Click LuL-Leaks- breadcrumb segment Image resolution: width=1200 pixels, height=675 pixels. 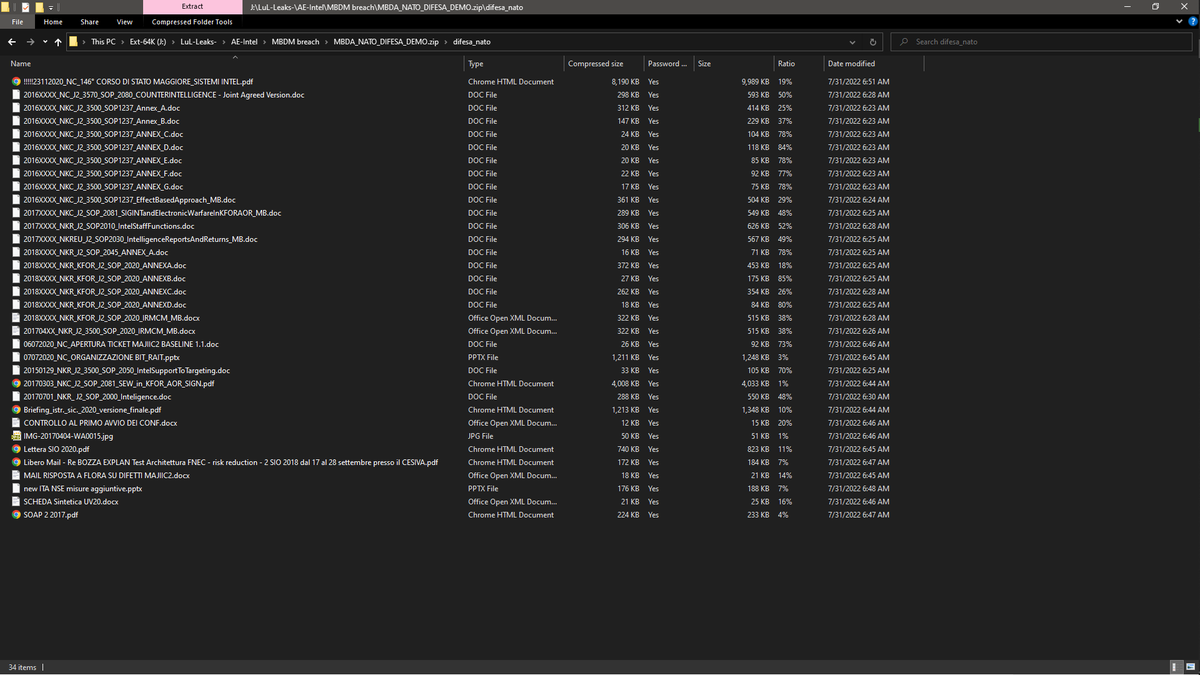[x=199, y=42]
